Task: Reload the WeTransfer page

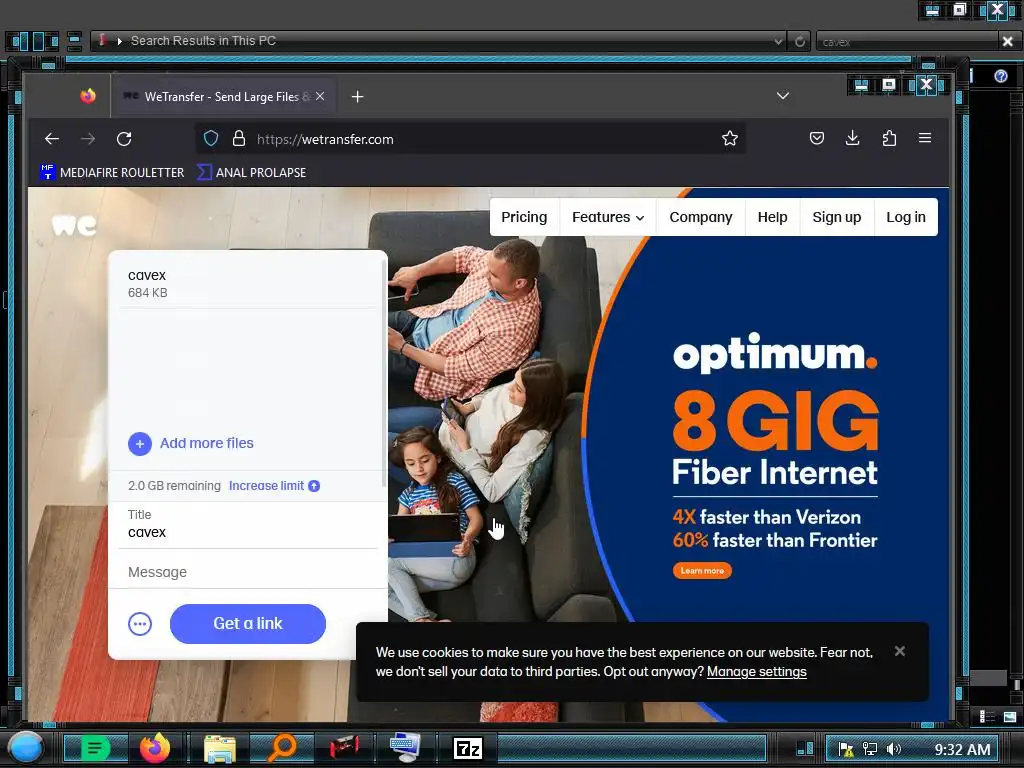Action: point(124,139)
